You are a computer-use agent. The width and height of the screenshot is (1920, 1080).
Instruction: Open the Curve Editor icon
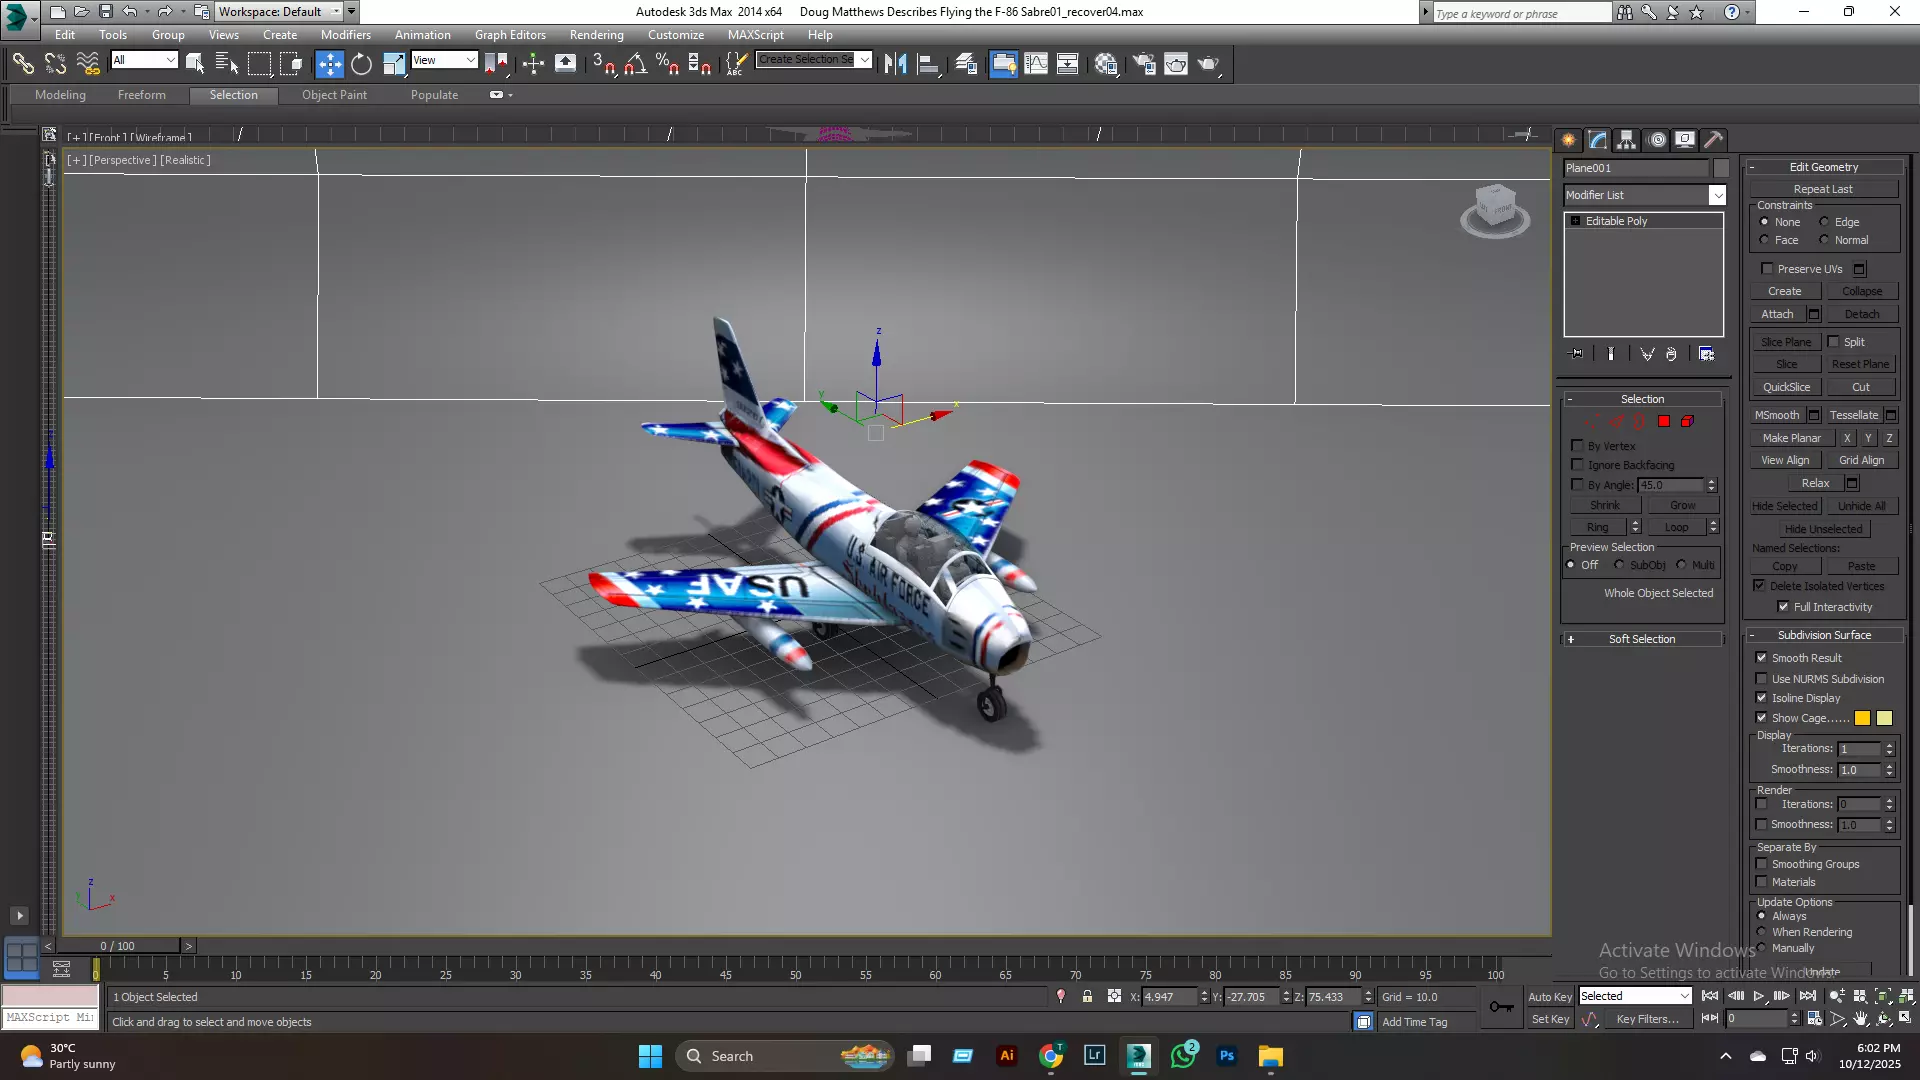pos(1036,64)
